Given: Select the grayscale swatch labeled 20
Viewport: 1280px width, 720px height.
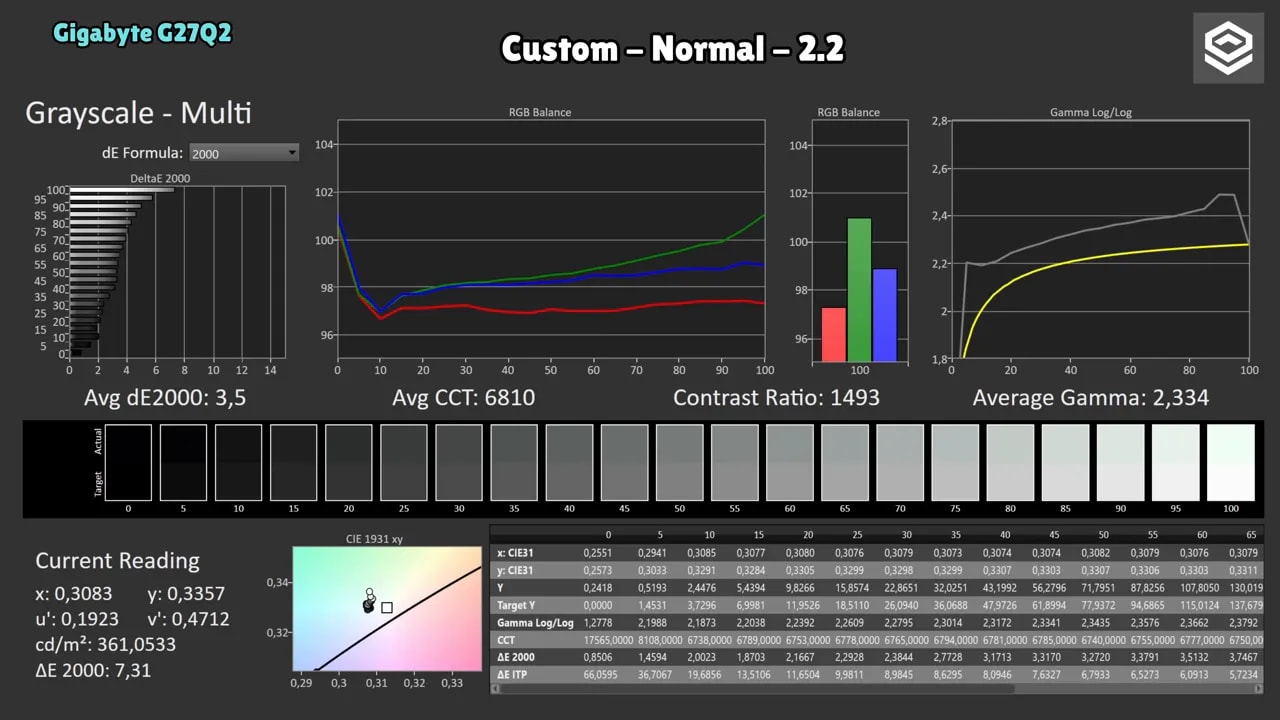Looking at the screenshot, I should point(348,462).
